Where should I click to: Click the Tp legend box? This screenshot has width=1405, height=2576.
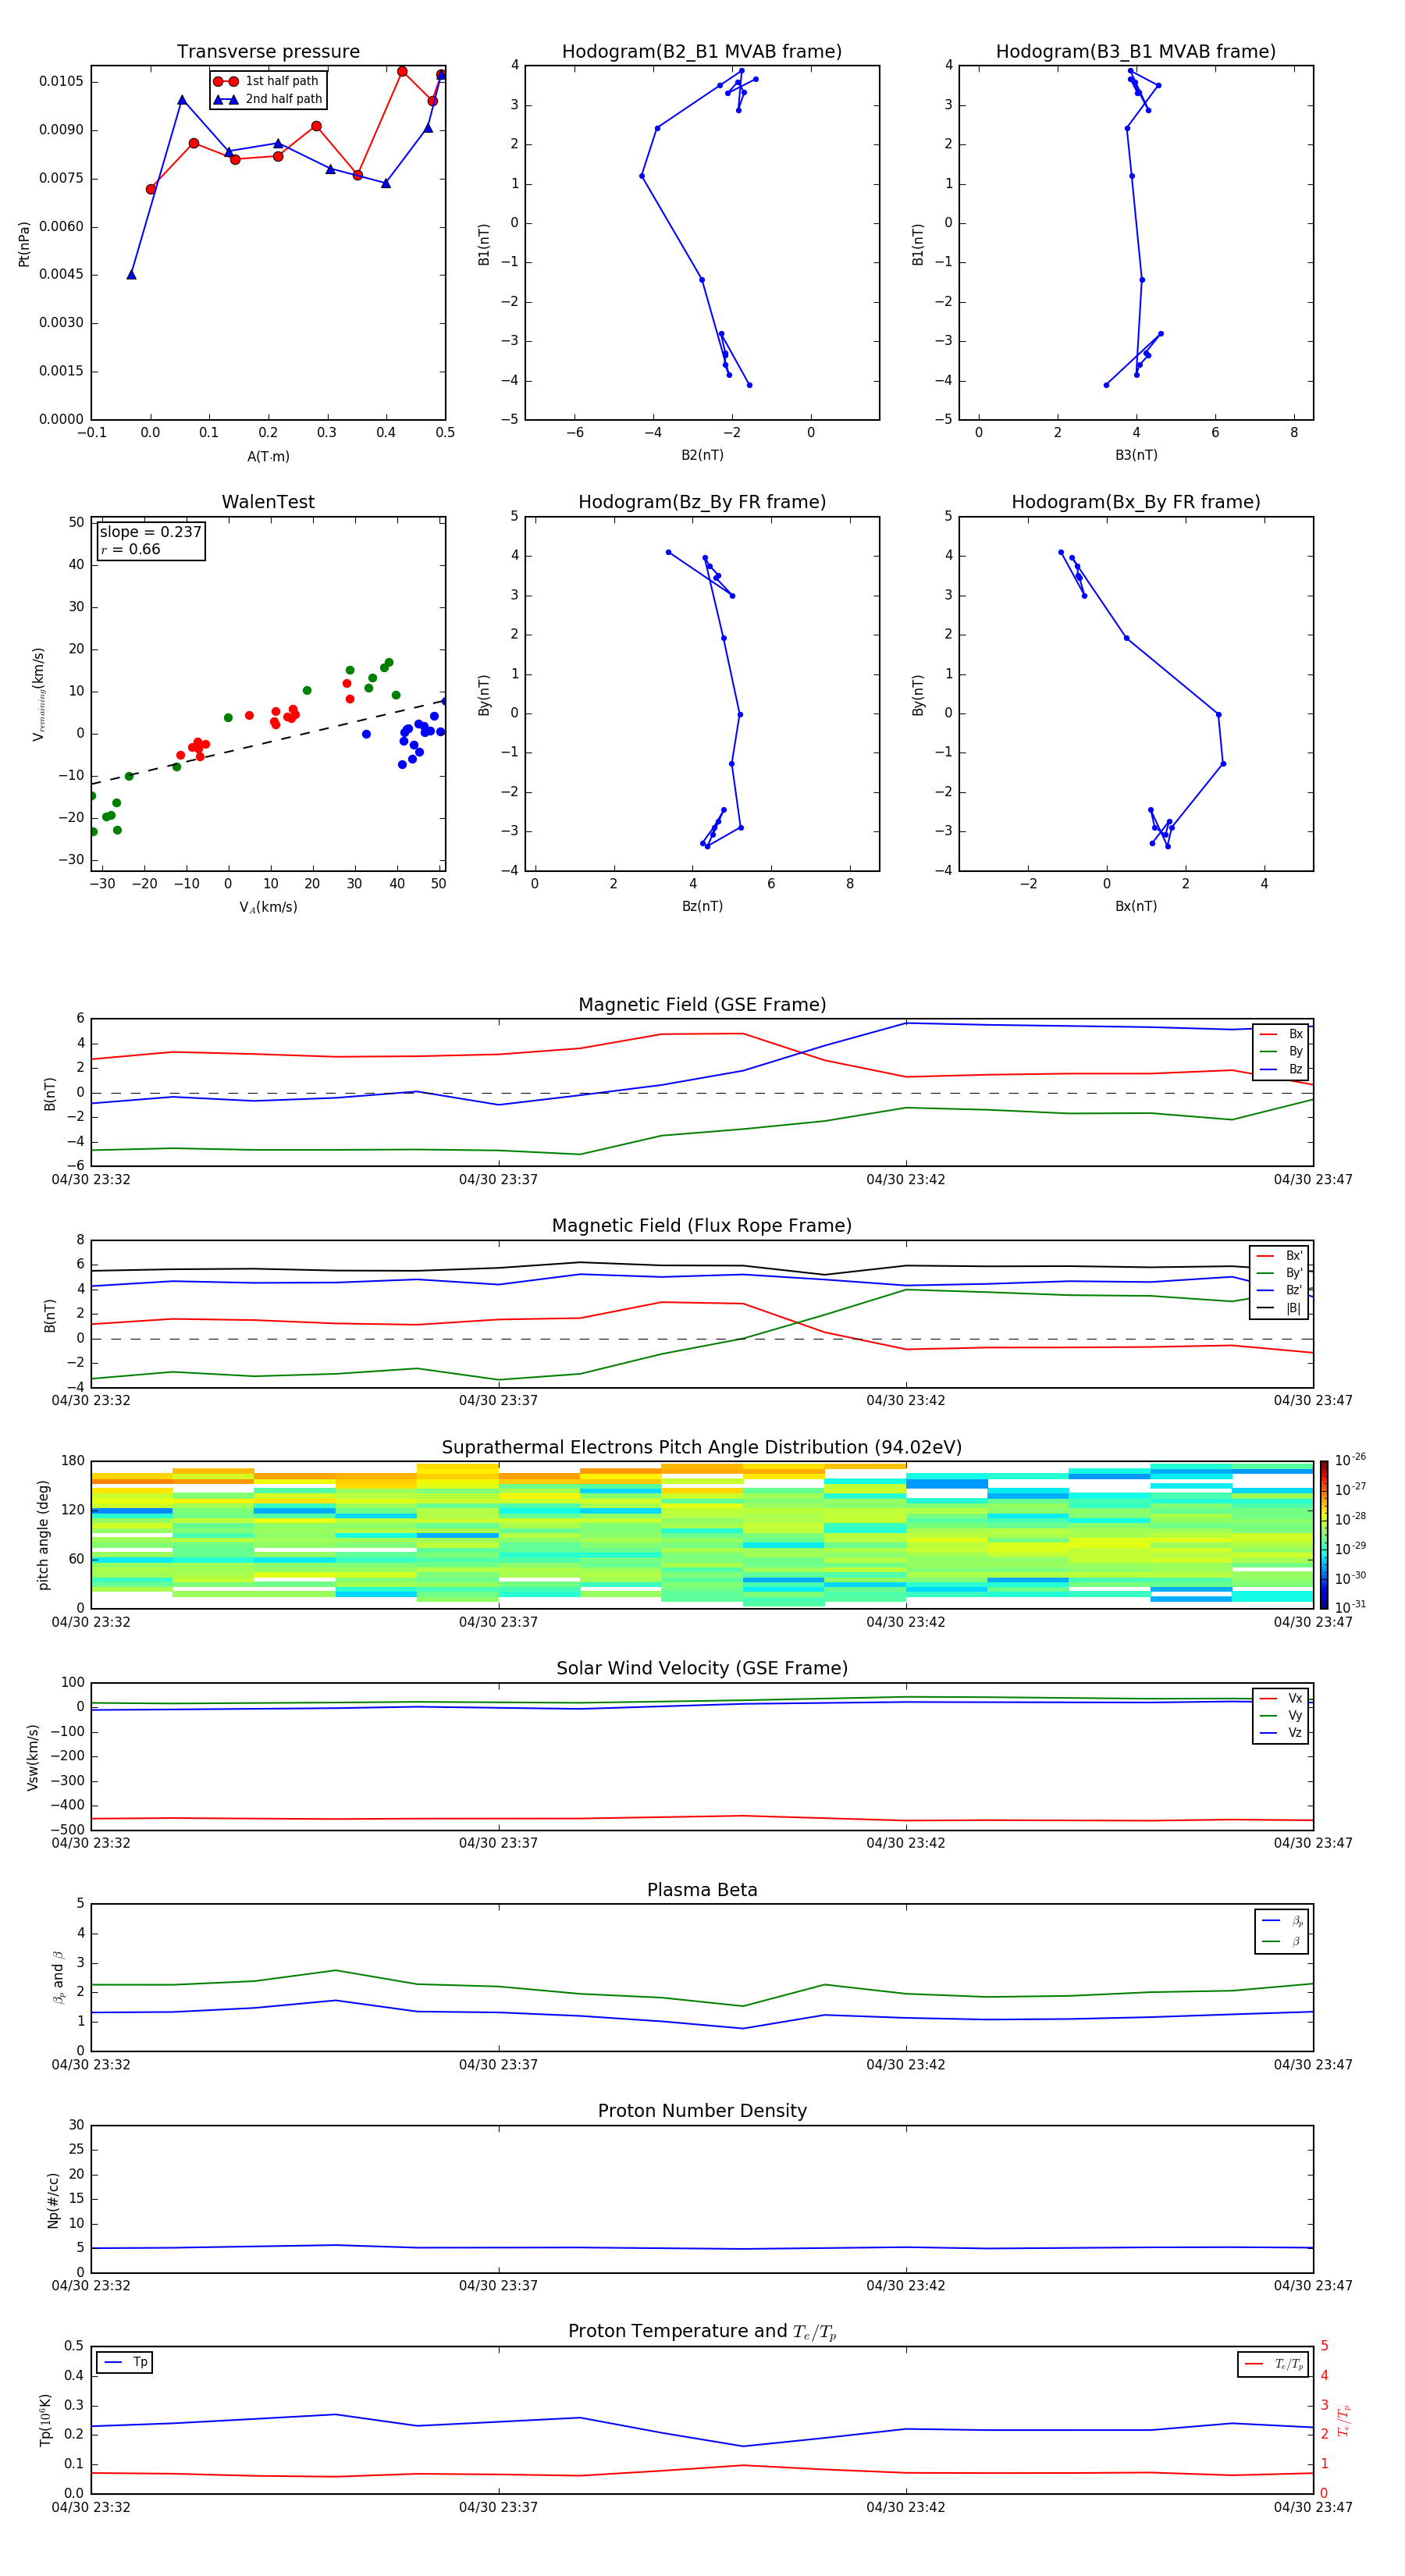pyautogui.click(x=124, y=2362)
